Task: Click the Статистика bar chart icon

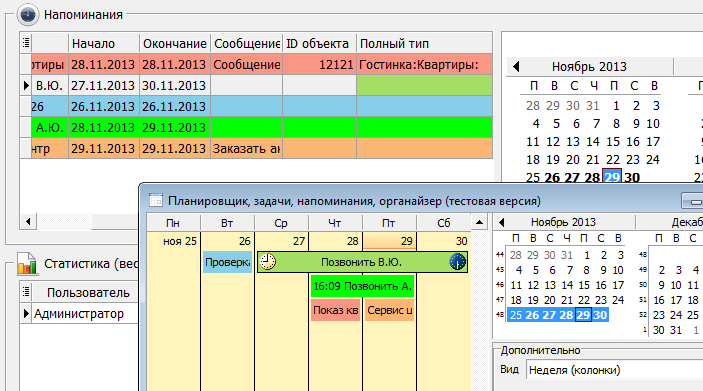Action: (27, 263)
